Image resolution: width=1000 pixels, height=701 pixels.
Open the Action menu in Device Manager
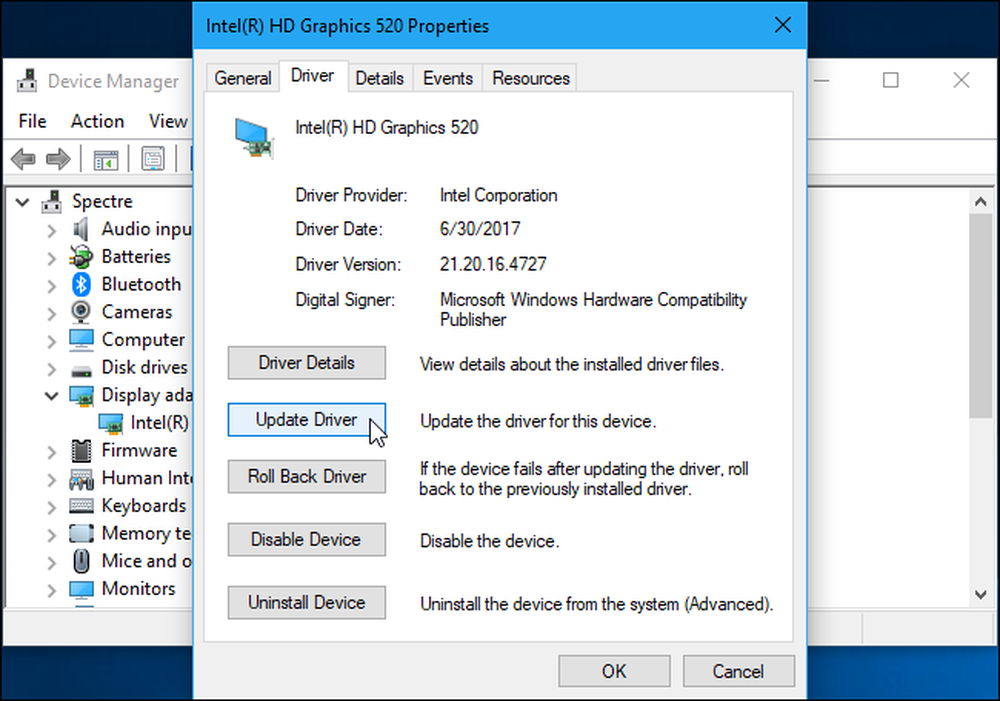(98, 121)
